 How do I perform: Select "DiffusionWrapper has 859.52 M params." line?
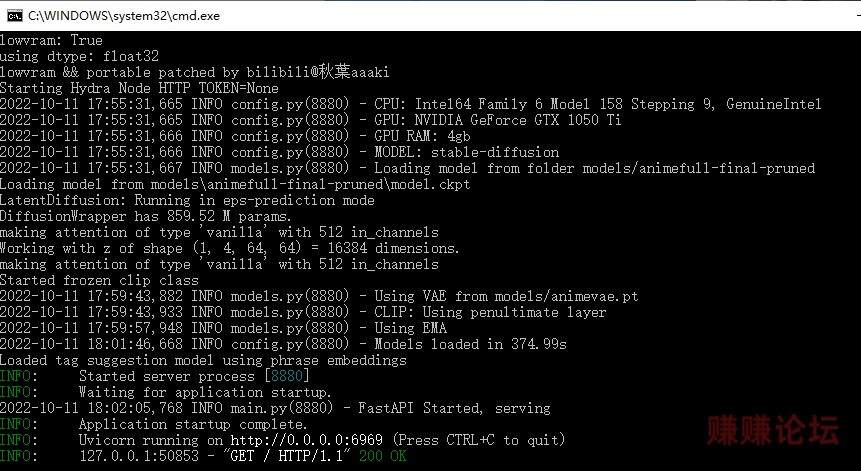tap(146, 216)
